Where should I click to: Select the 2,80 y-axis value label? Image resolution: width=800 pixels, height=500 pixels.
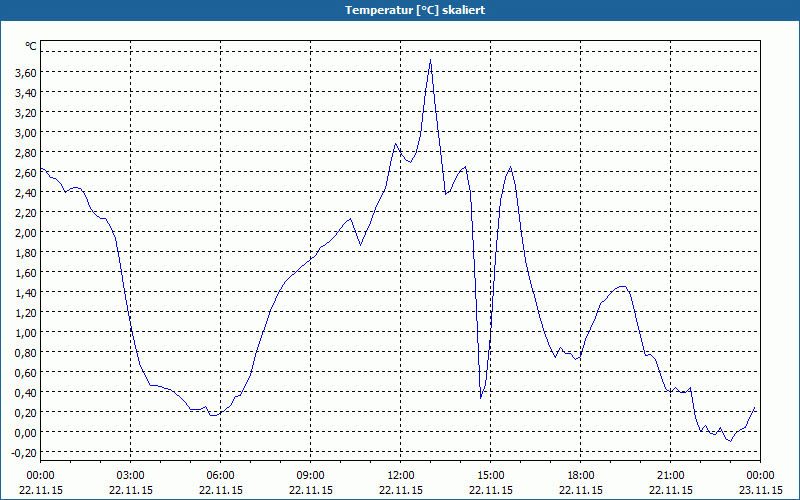pyautogui.click(x=26, y=153)
